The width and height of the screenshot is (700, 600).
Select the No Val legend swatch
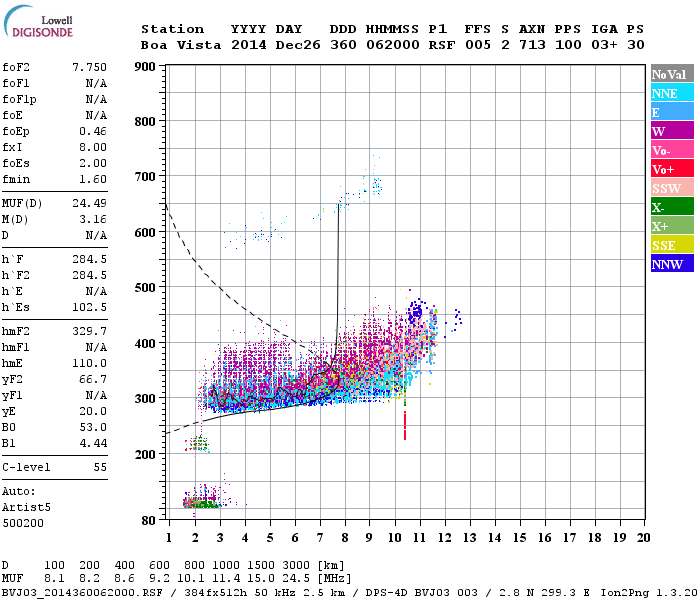(672, 74)
